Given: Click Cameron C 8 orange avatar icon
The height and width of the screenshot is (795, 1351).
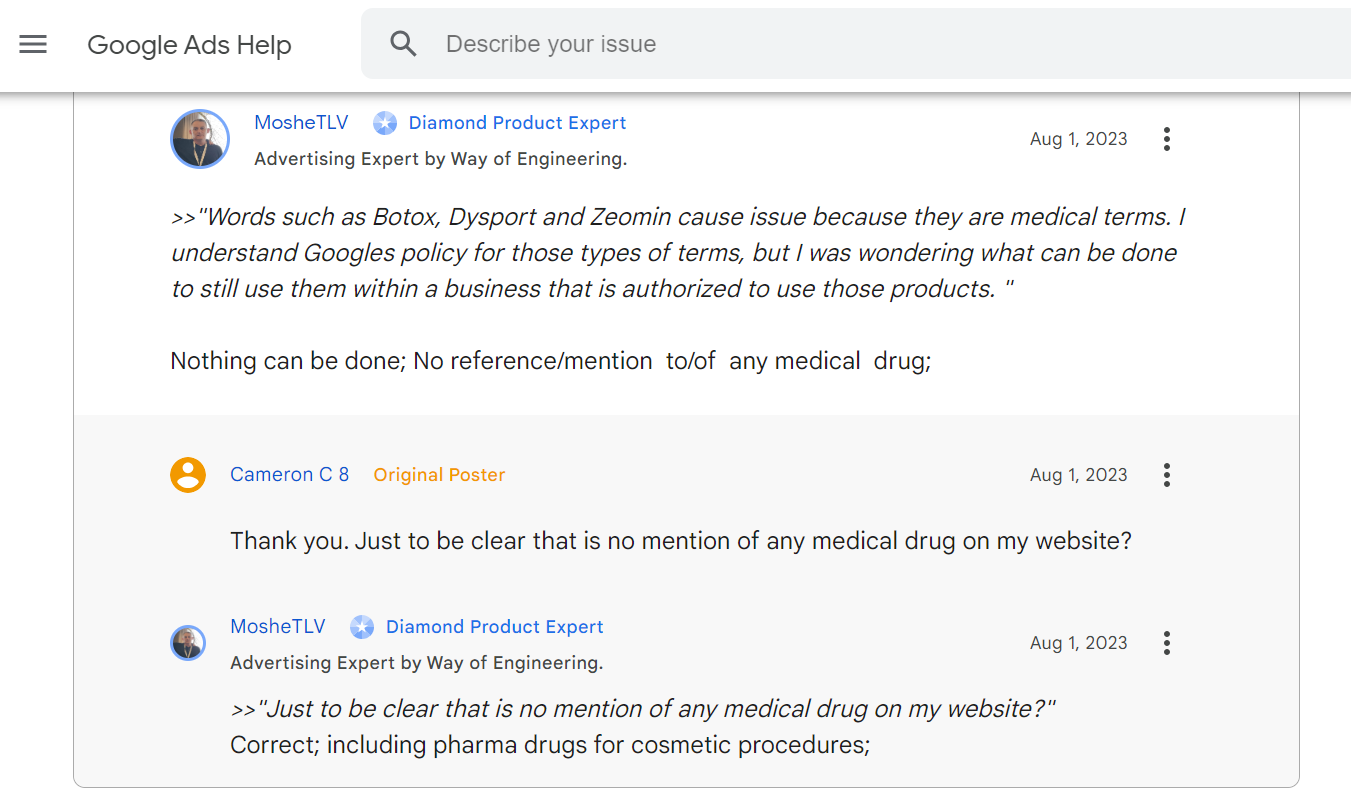Looking at the screenshot, I should pos(188,475).
